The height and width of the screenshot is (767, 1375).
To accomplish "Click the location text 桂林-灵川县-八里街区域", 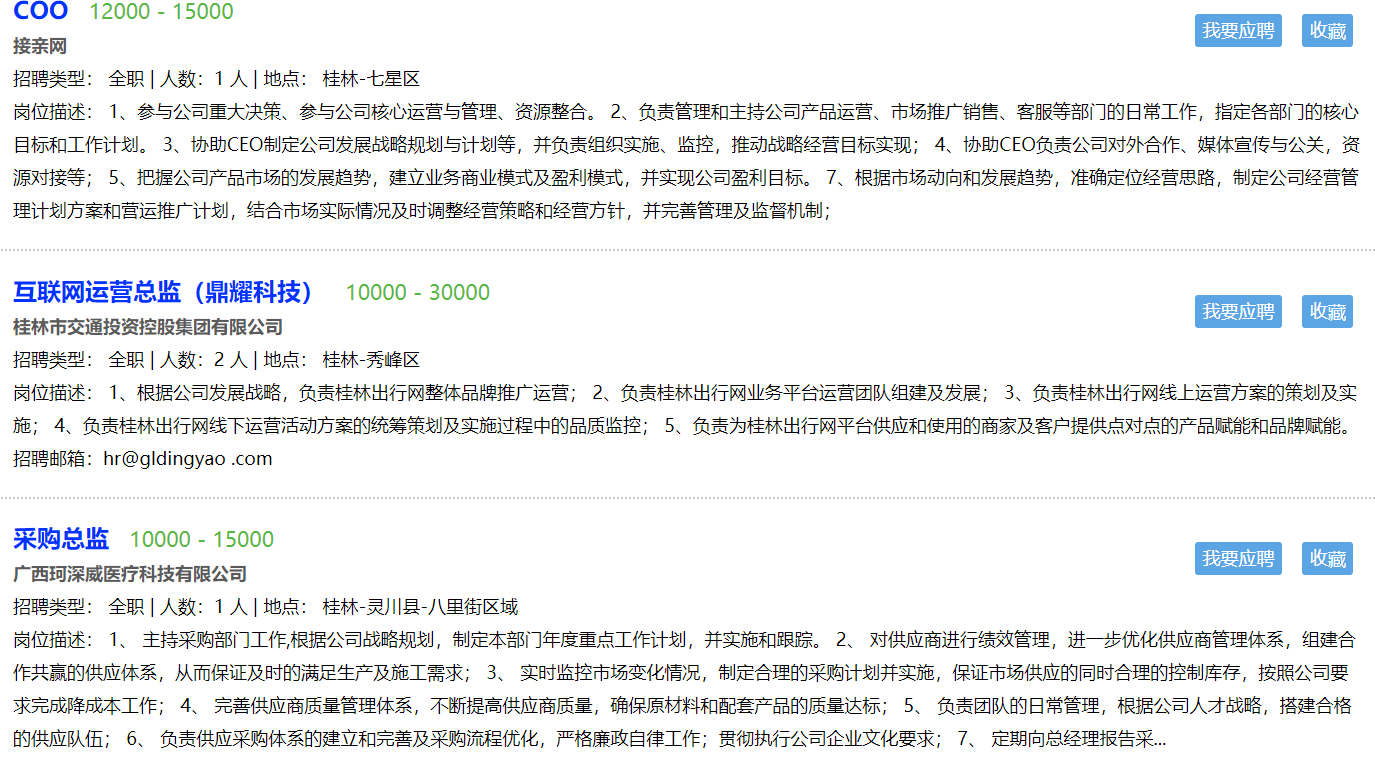I will click(x=420, y=607).
